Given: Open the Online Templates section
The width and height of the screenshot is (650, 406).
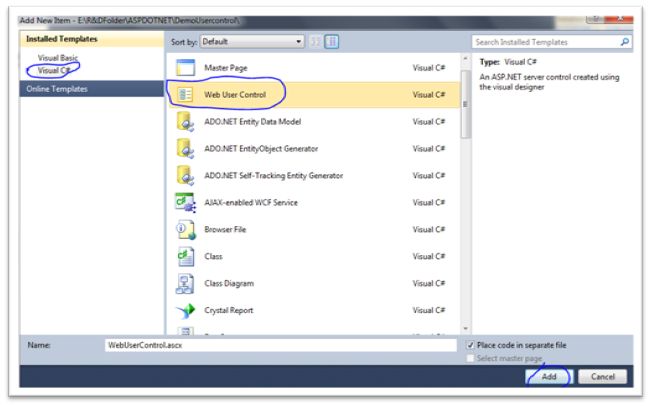Looking at the screenshot, I should (x=92, y=89).
